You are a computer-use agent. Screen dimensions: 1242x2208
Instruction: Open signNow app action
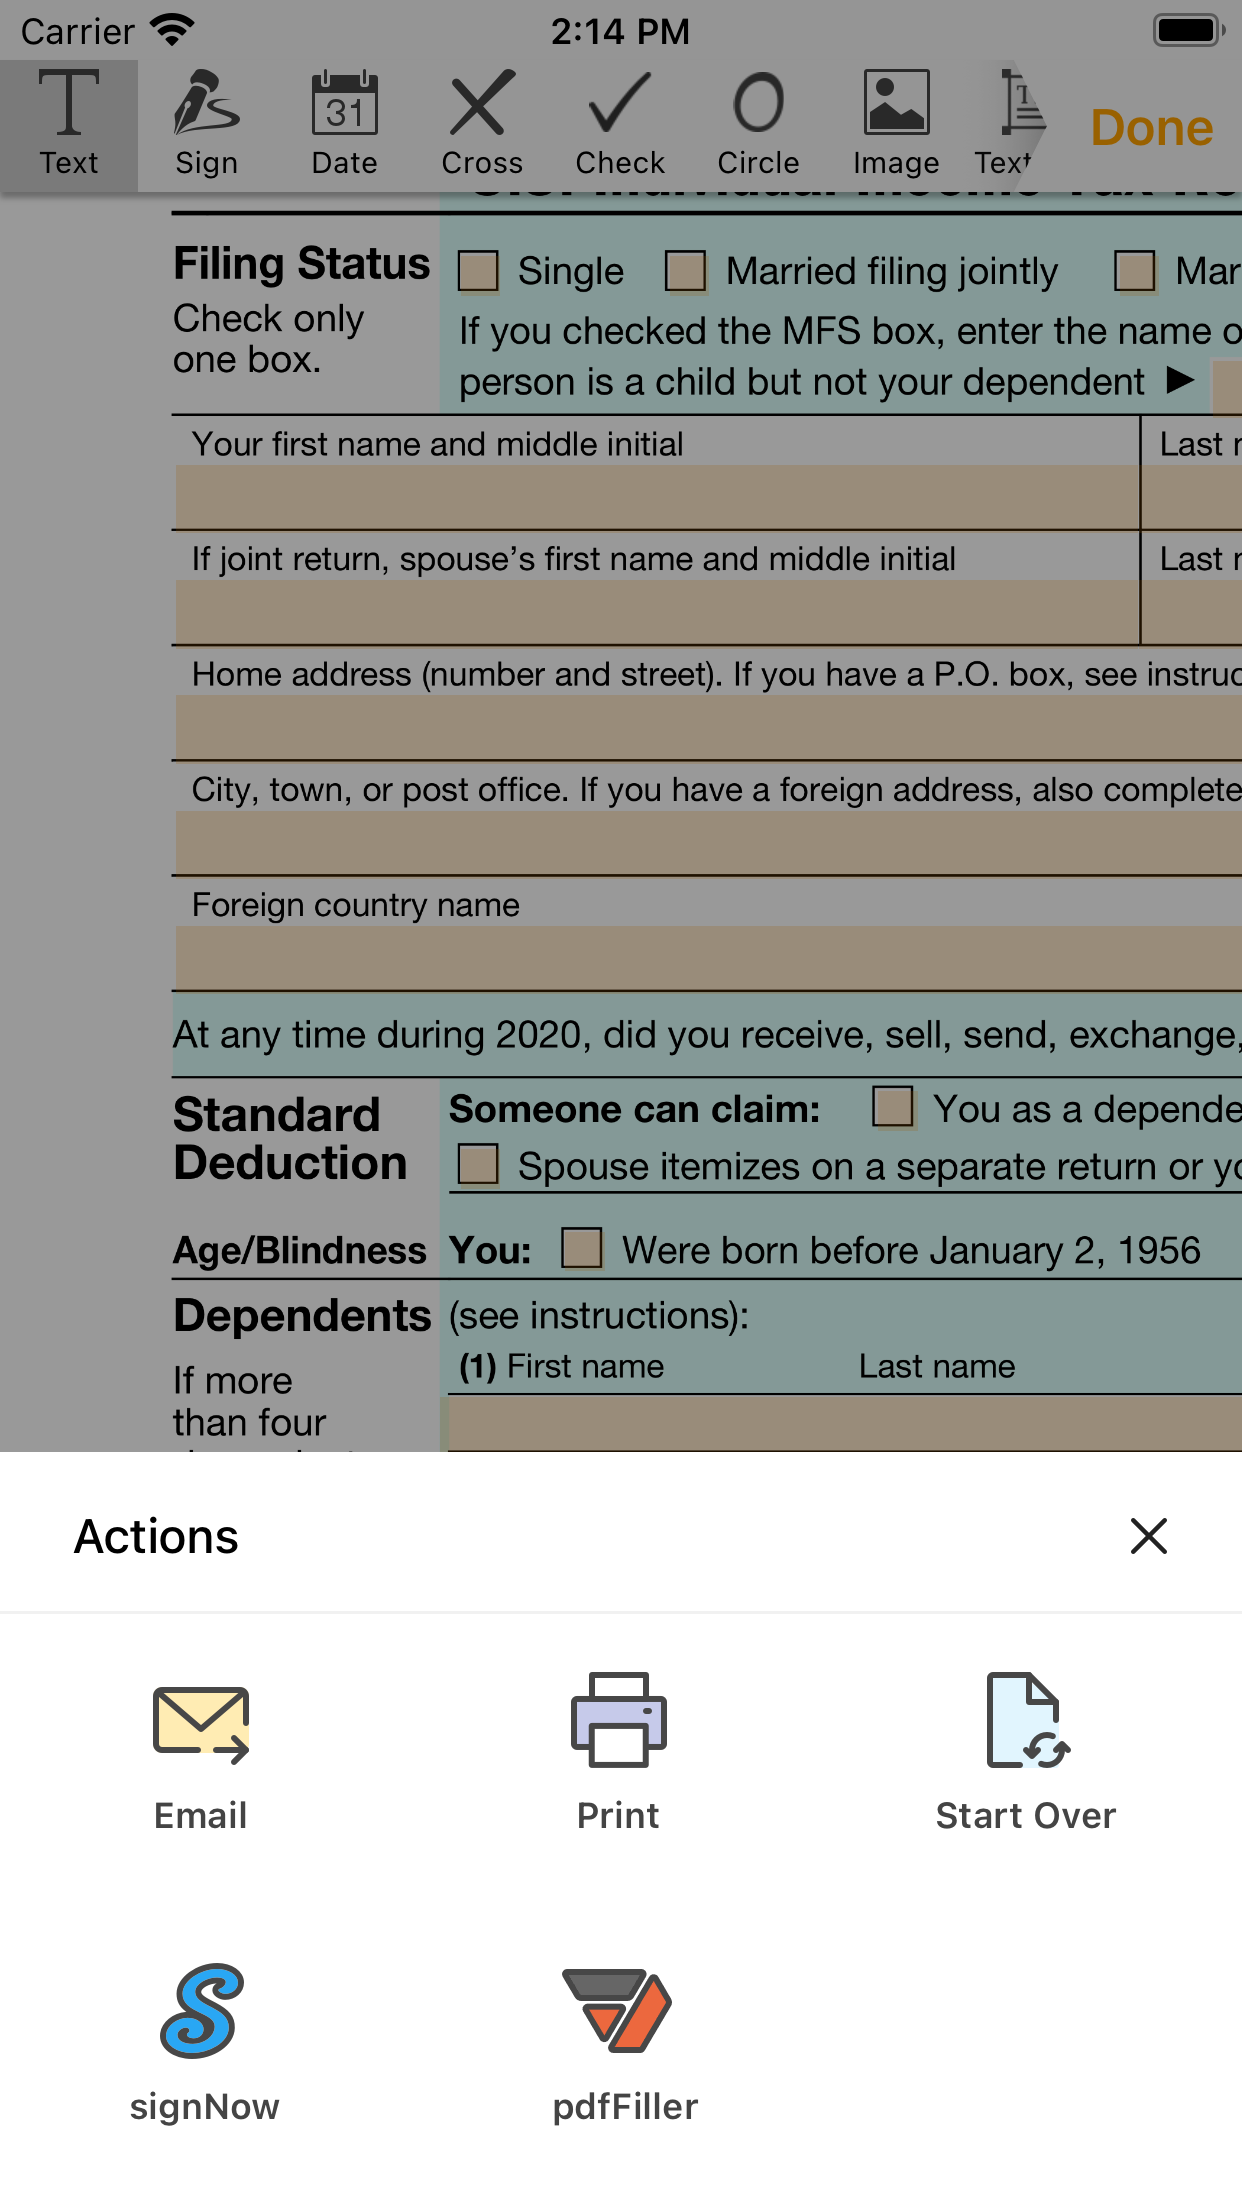204,2042
